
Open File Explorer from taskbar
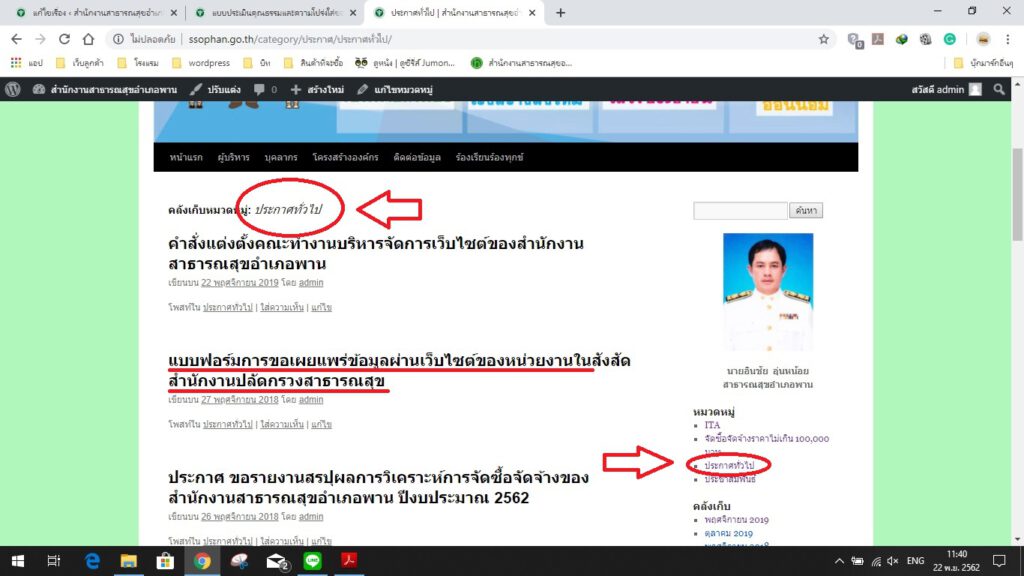[x=129, y=561]
